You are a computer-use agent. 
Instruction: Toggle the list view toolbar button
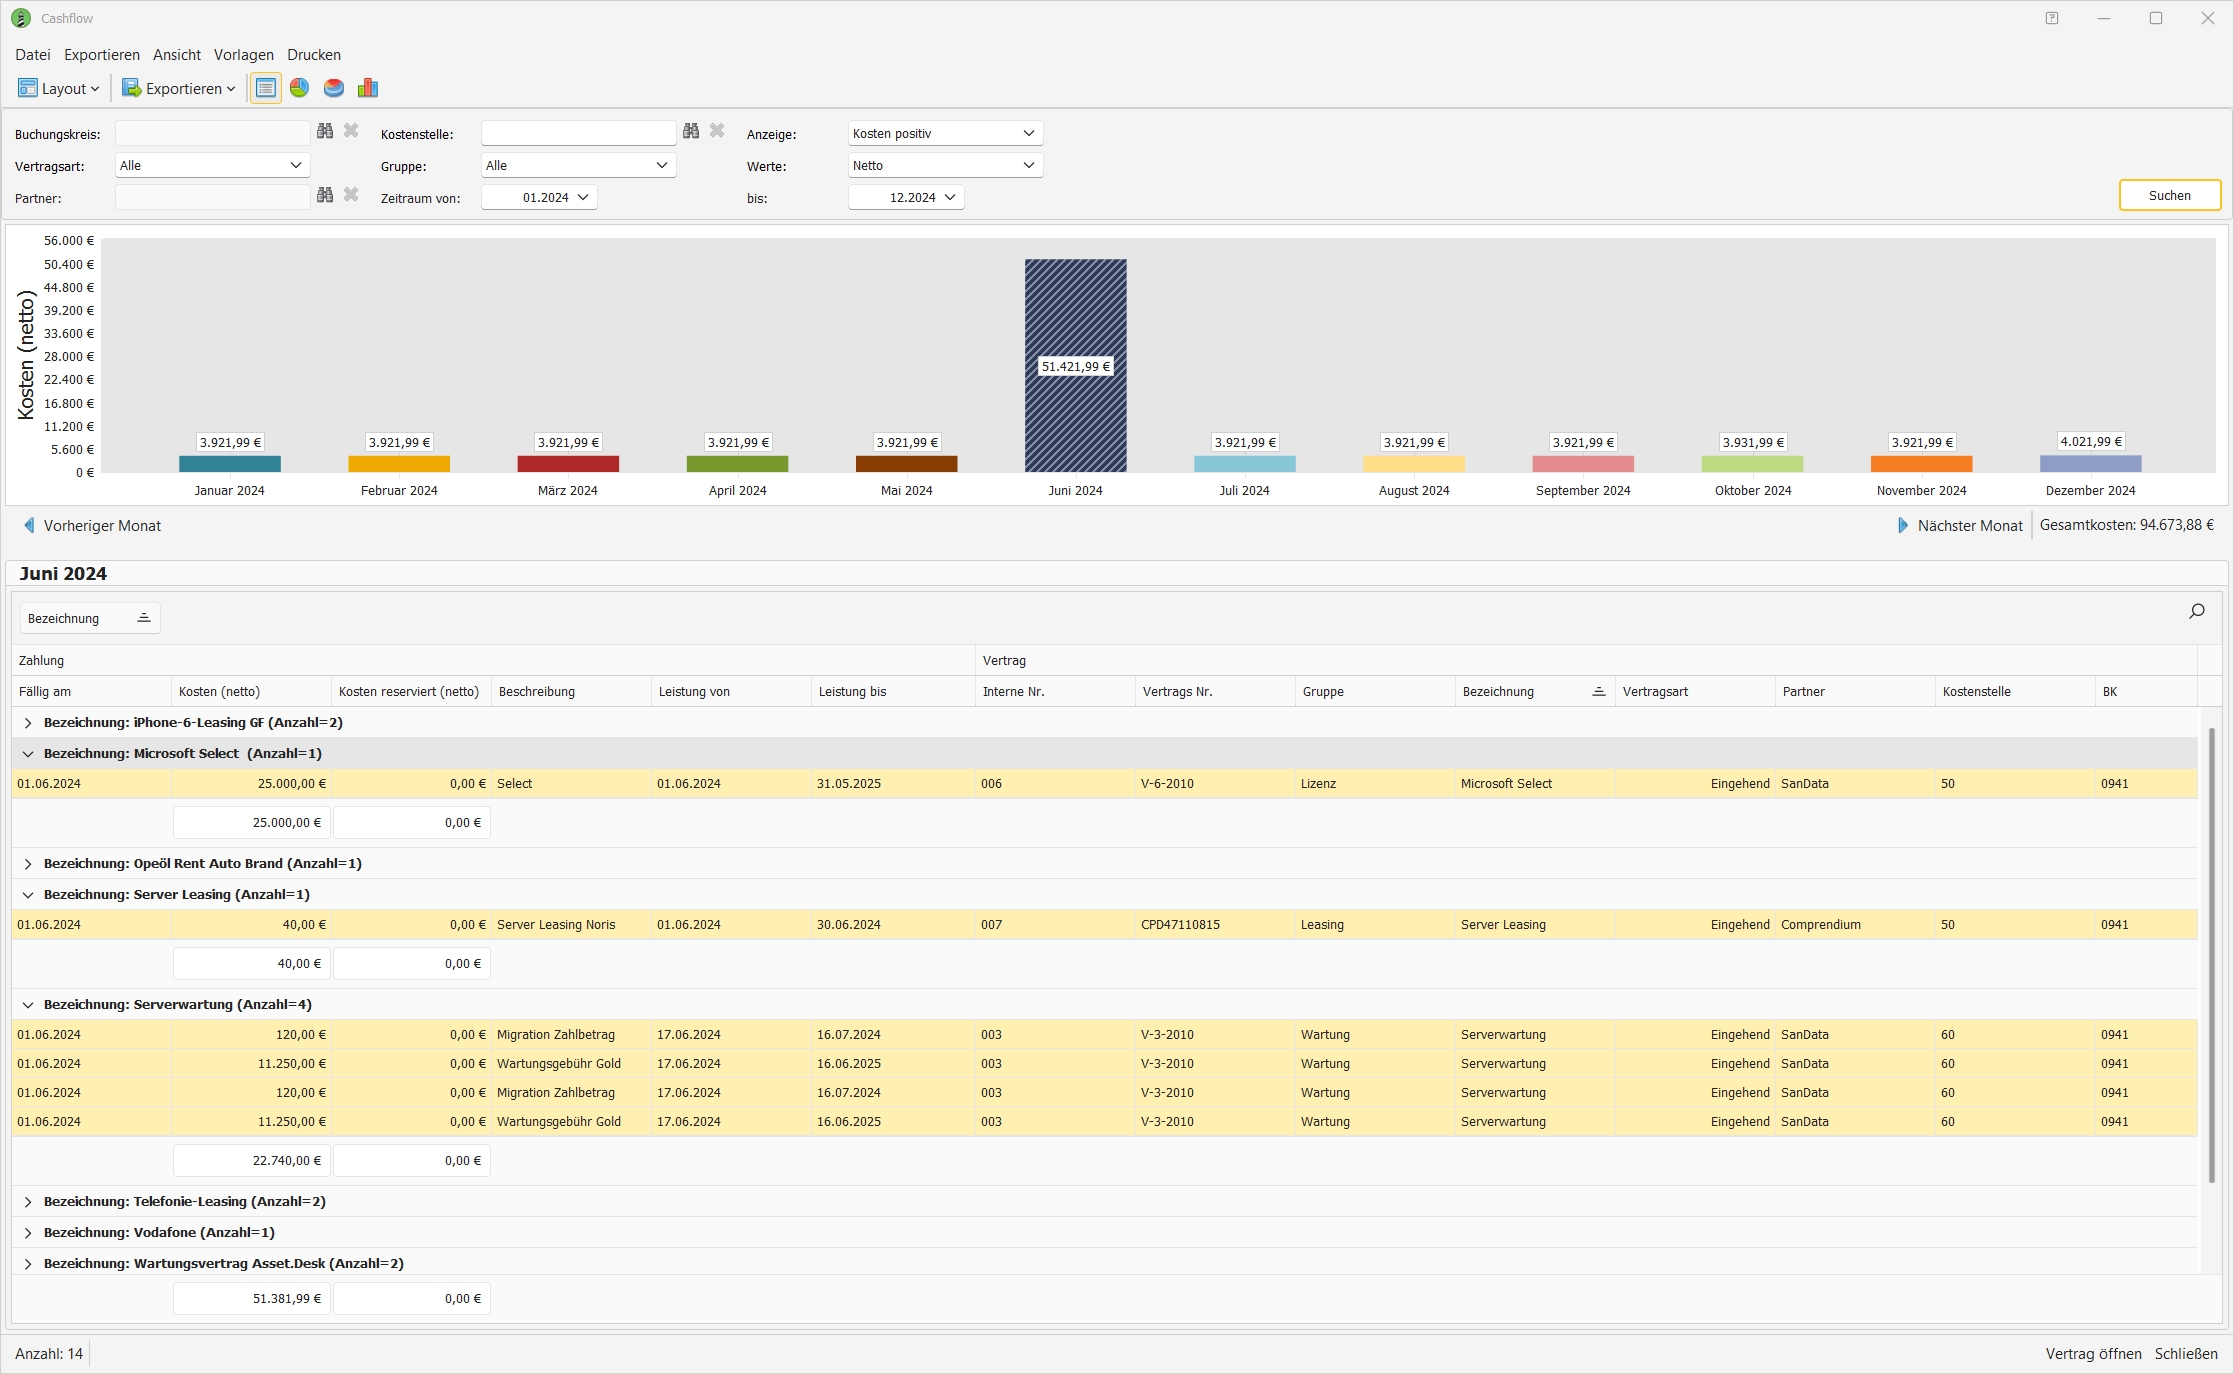tap(265, 88)
